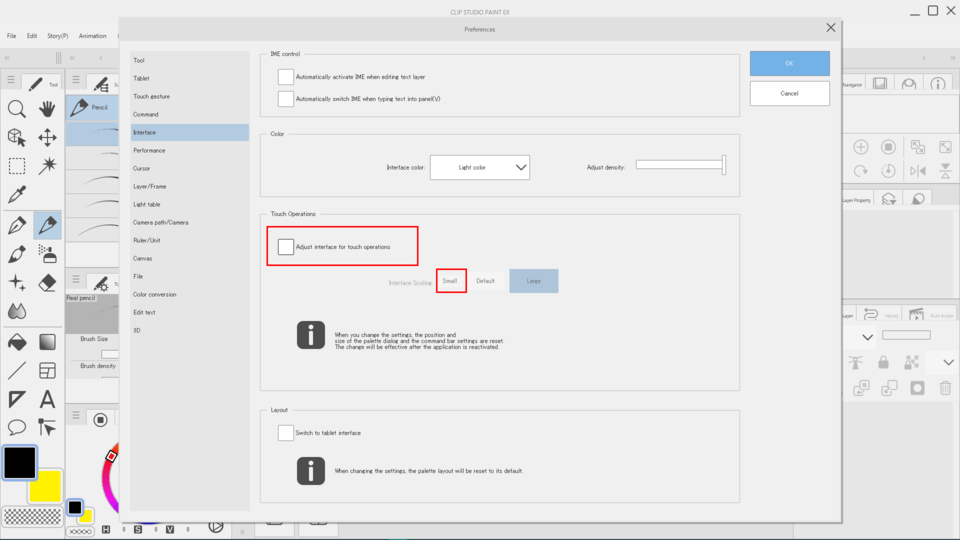Select the Color conversion preferences category

coord(190,294)
